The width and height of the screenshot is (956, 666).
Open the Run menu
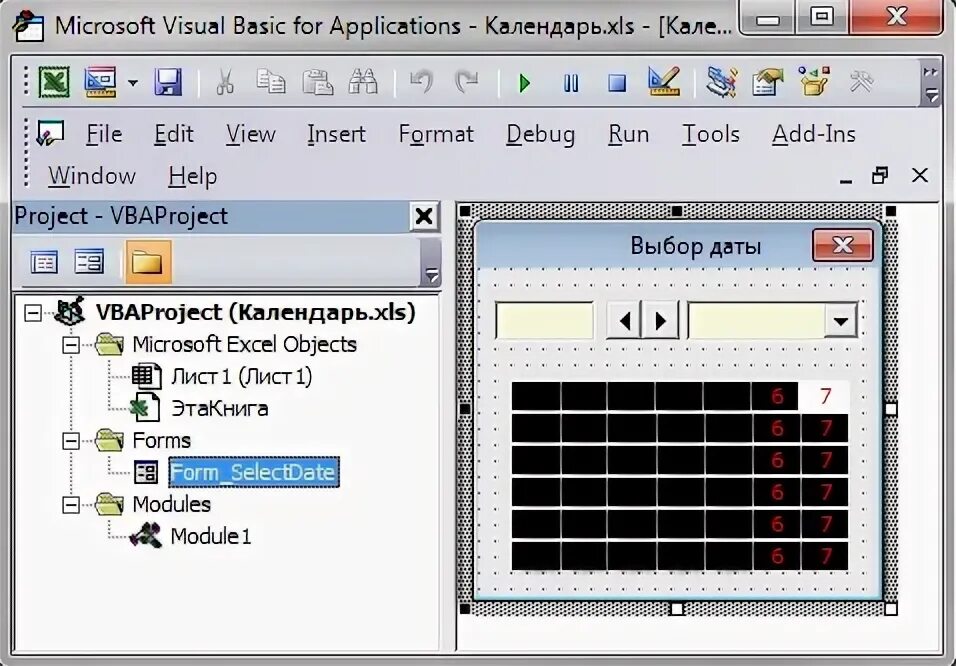[x=629, y=134]
